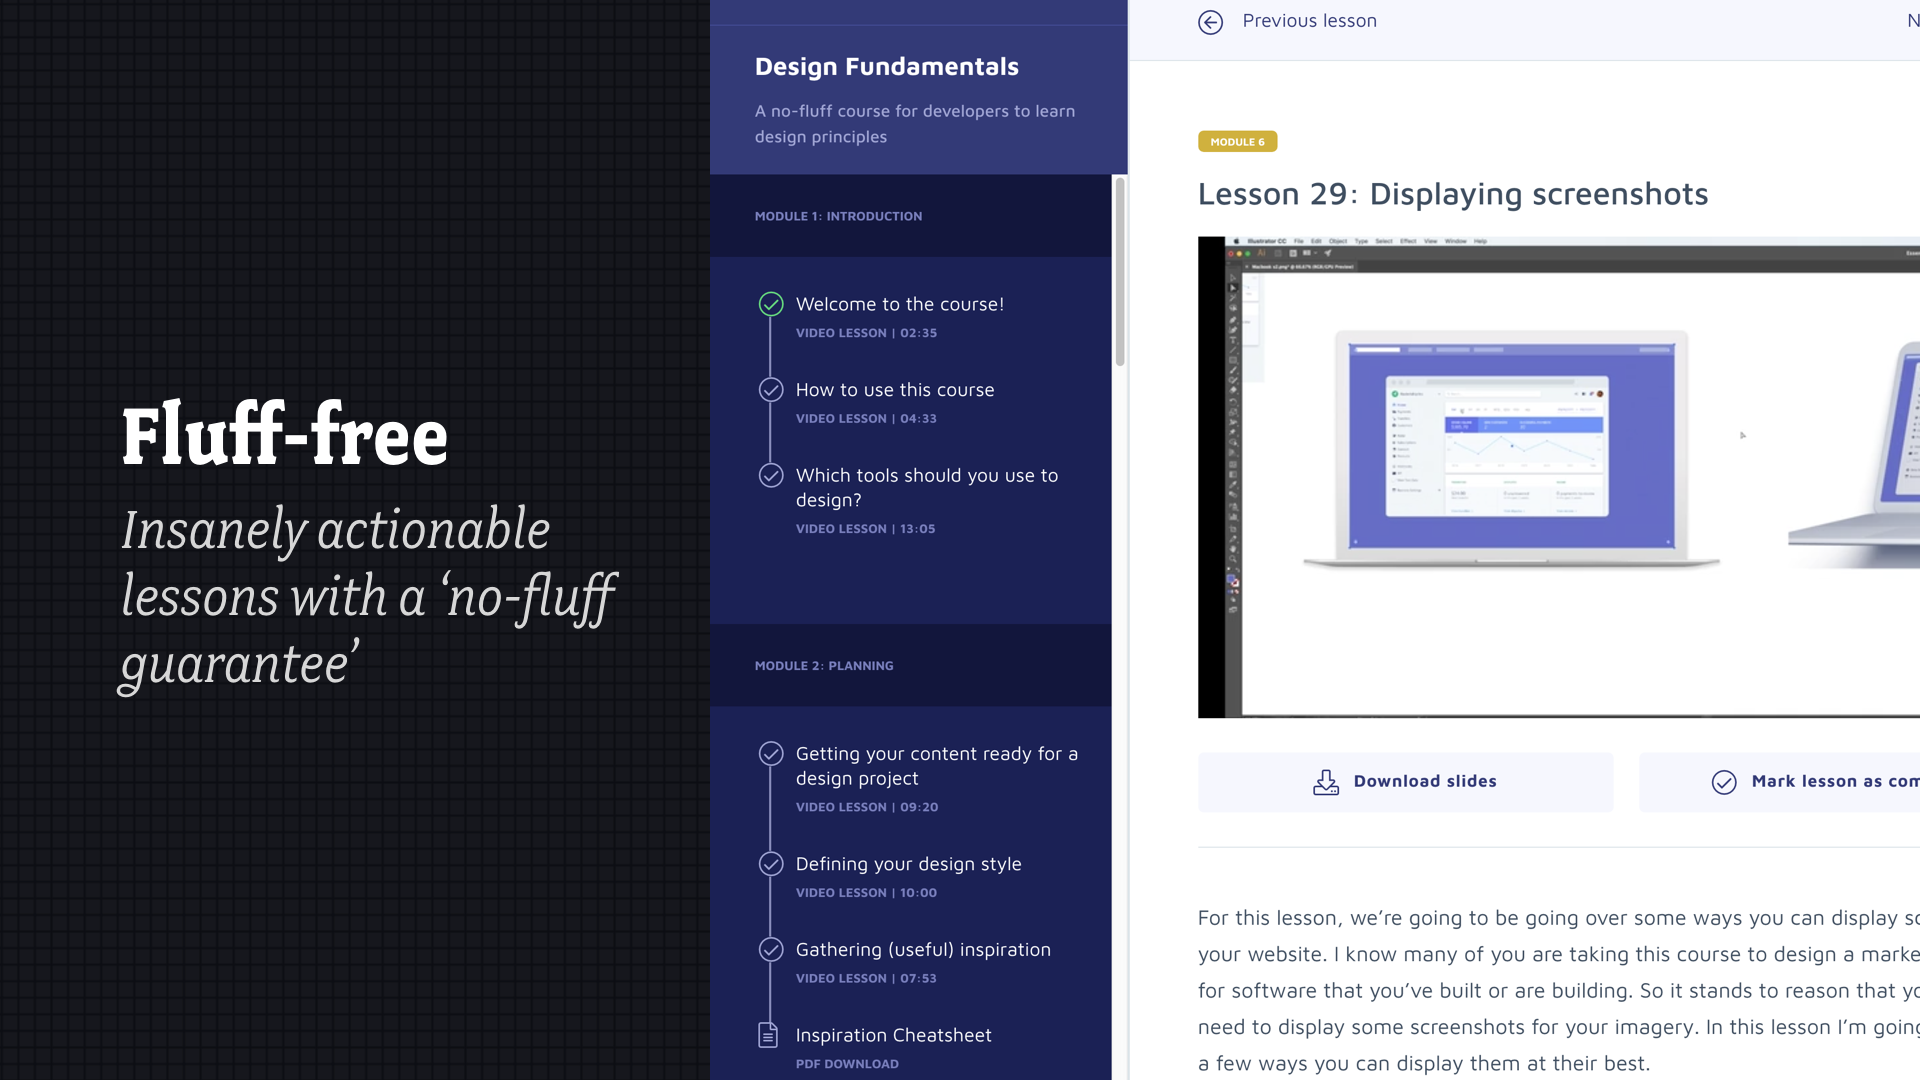
Task: Open the Gathering (useful) inspiration lesson
Action: [x=922, y=949]
